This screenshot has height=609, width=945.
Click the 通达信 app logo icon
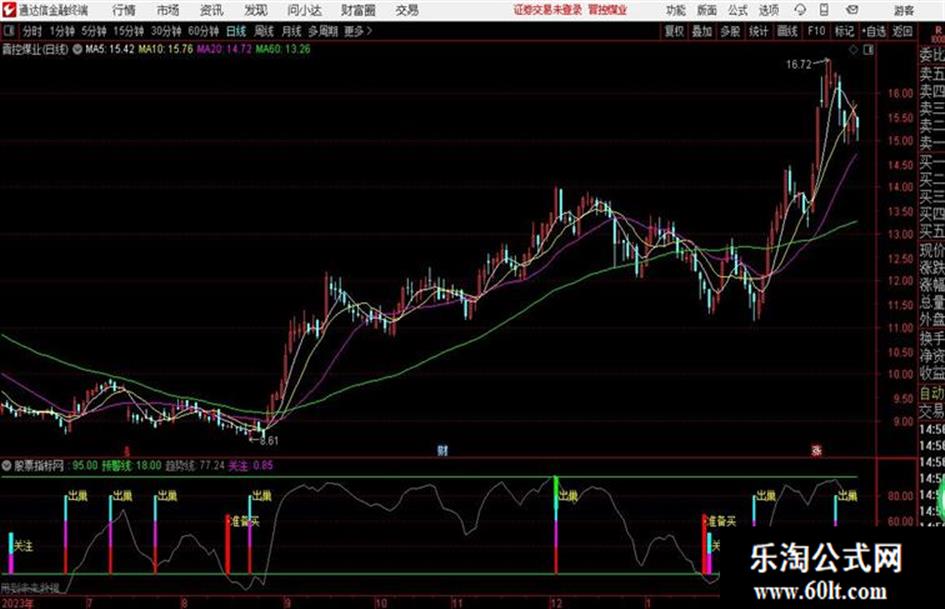coord(8,10)
